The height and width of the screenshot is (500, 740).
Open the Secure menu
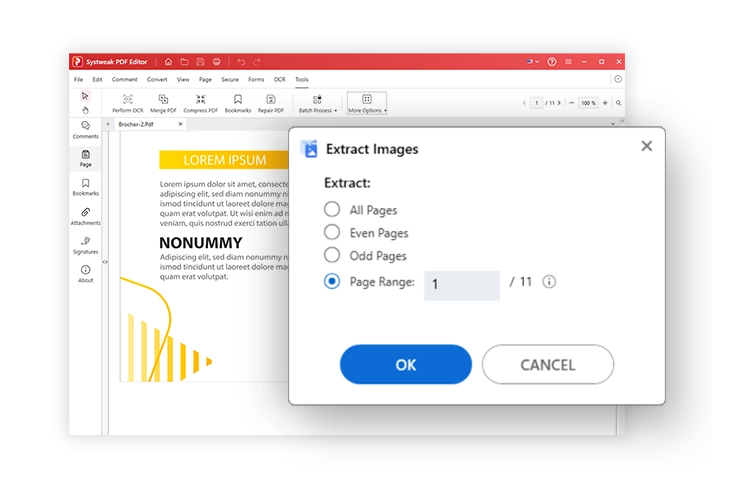pos(230,79)
